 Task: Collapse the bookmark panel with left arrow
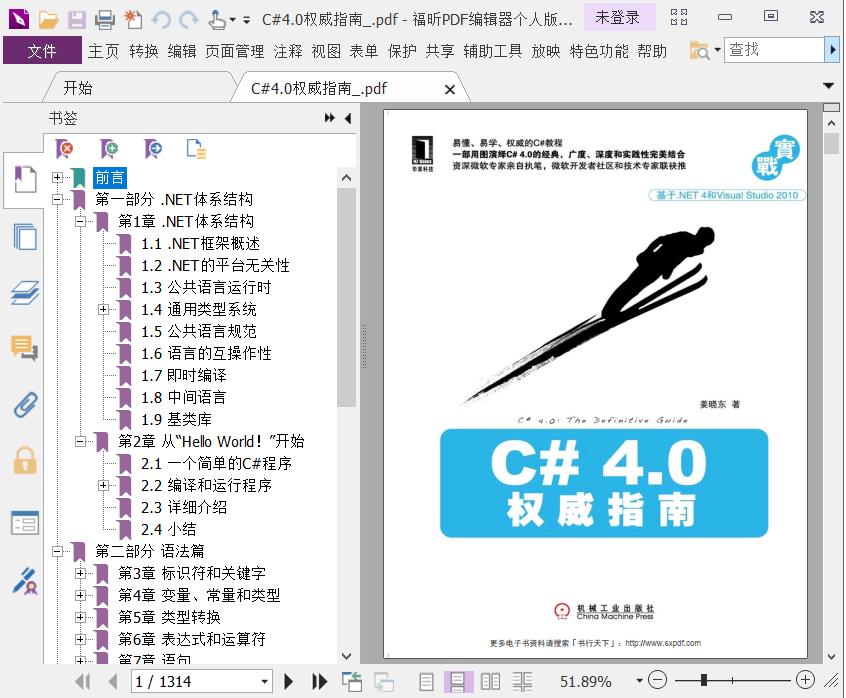[x=348, y=118]
